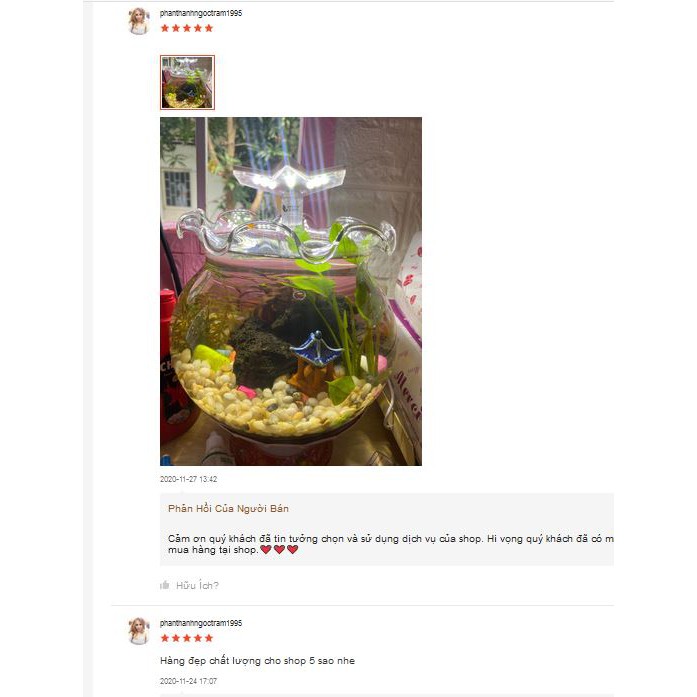Open avatar beside the "Hàng đẹp" review

pos(139,631)
